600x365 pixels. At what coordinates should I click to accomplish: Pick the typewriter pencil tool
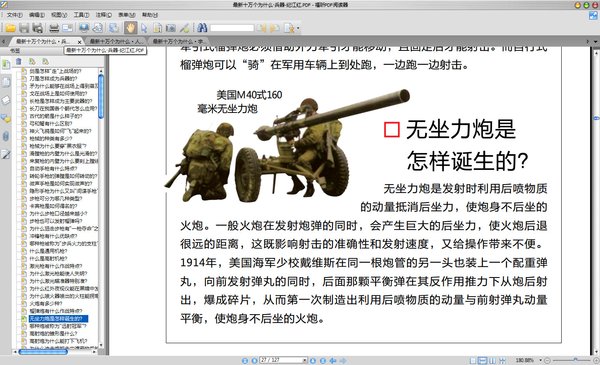click(x=184, y=28)
